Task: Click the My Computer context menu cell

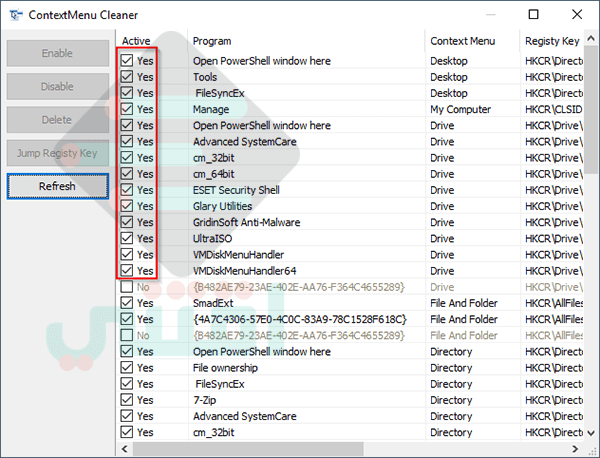Action: click(460, 109)
